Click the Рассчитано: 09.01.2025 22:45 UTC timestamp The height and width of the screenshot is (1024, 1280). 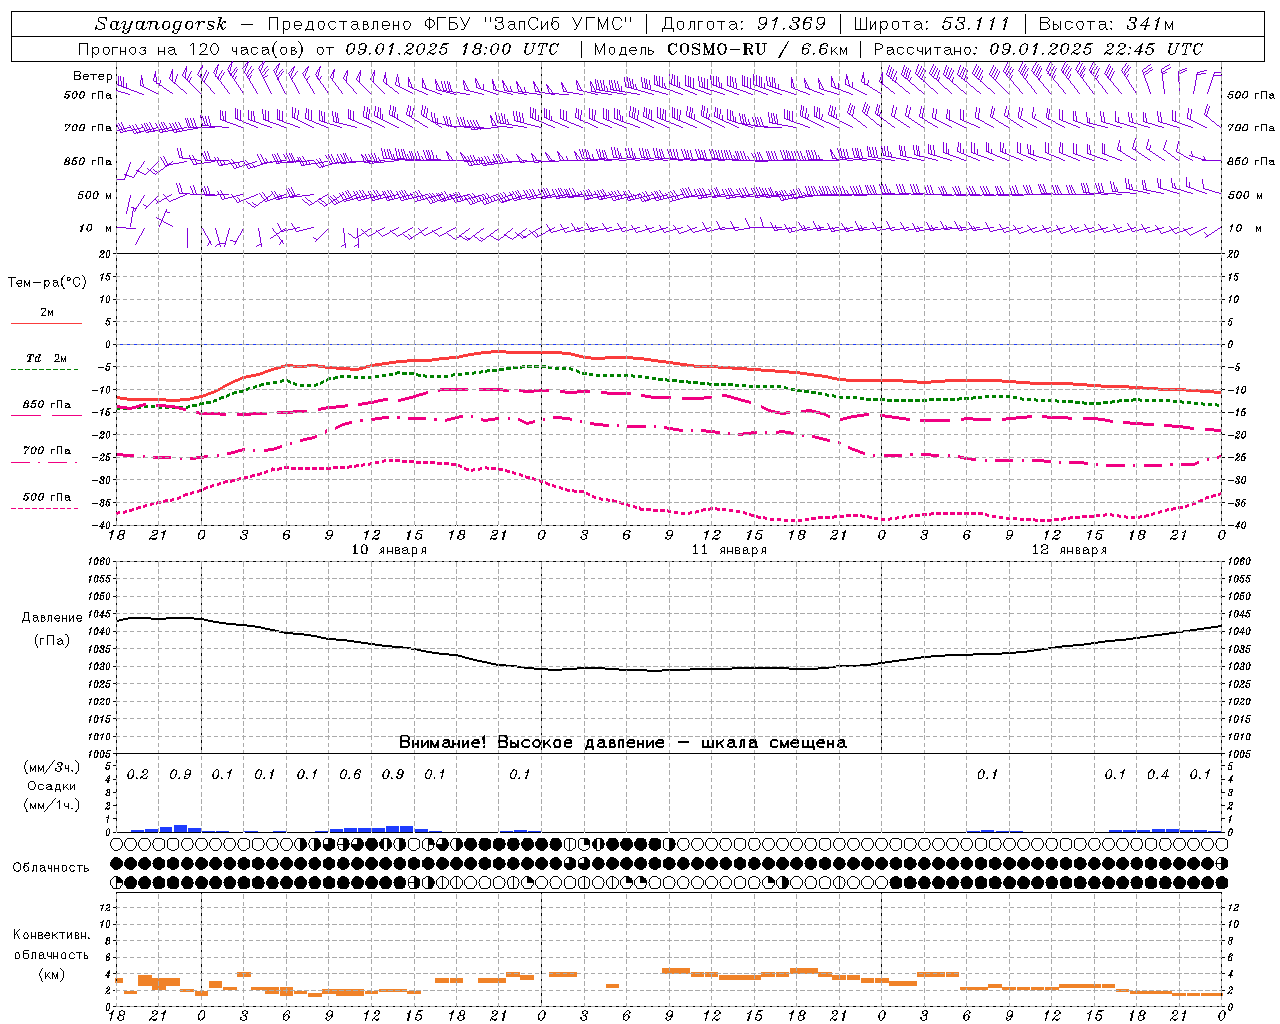(1038, 49)
